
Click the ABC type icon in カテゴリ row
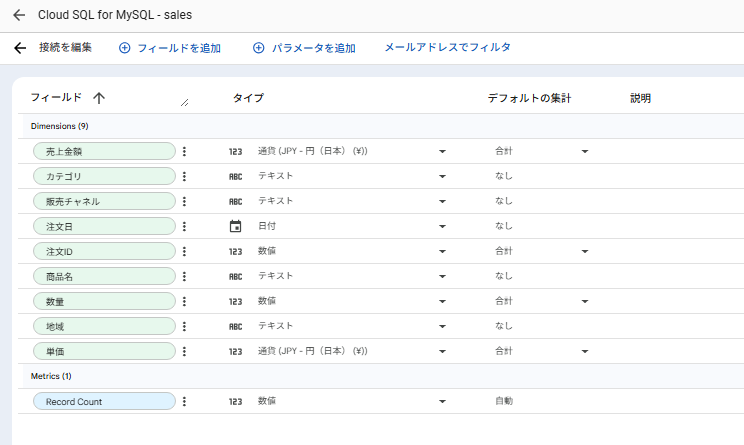point(235,176)
